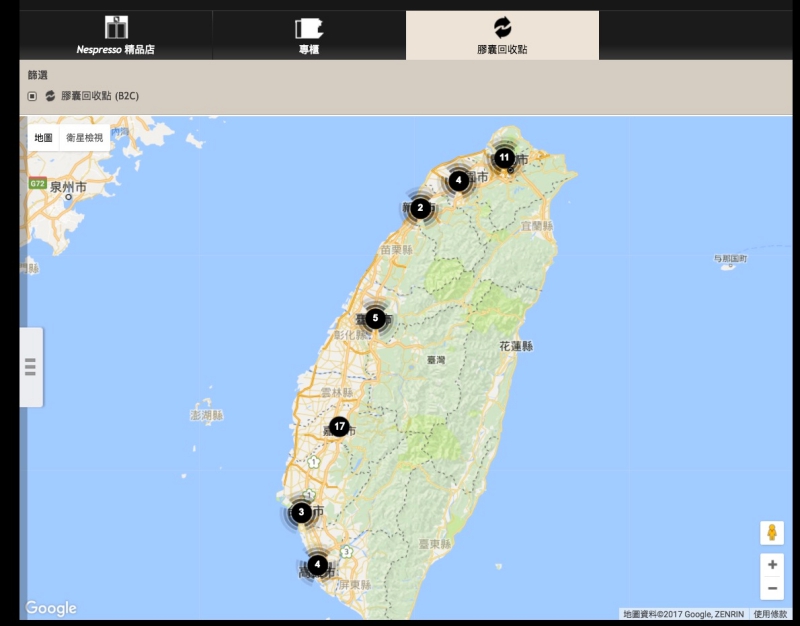Switch map to 地圖 view
This screenshot has width=800, height=626.
[43, 138]
